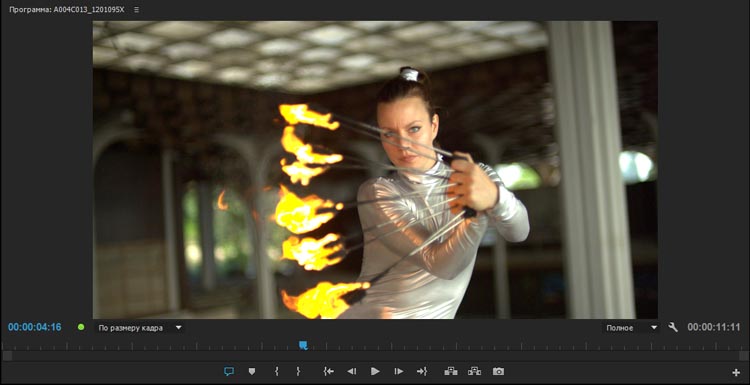
Task: Click the zoom scrollbar right handle
Action: (x=743, y=356)
